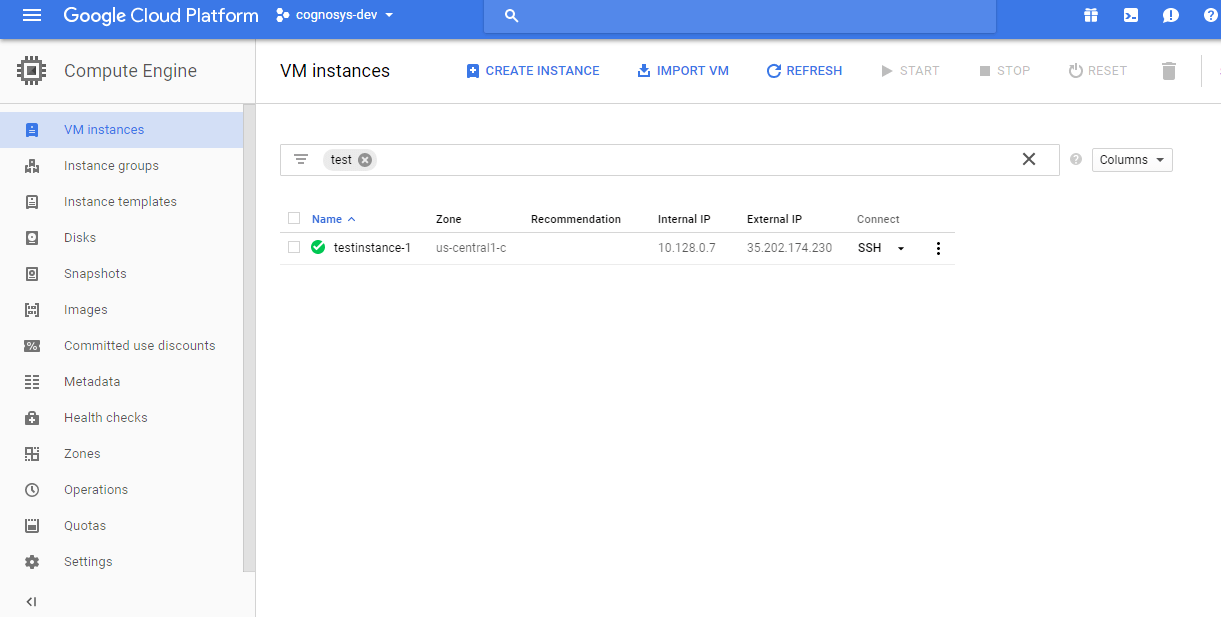Click the Google Cloud Platform logo
1221x617 pixels.
click(x=160, y=15)
